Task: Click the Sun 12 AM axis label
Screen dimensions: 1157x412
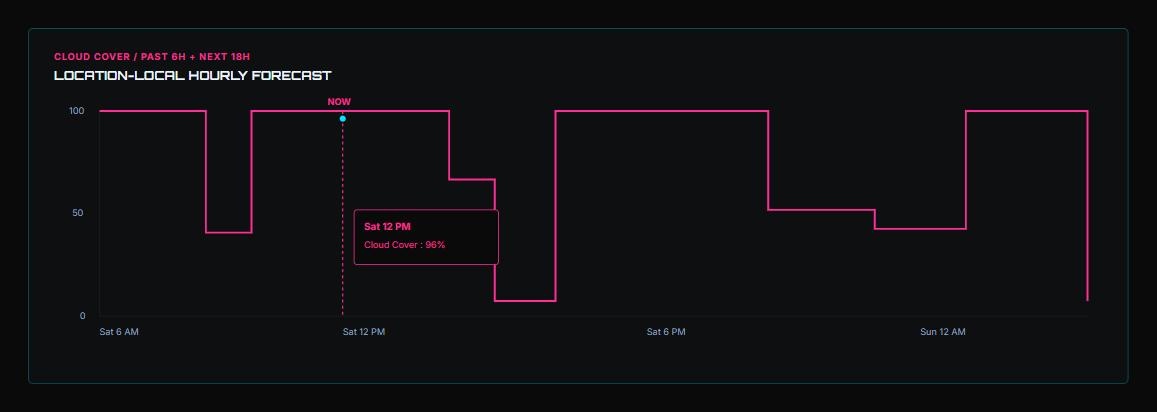Action: (942, 332)
